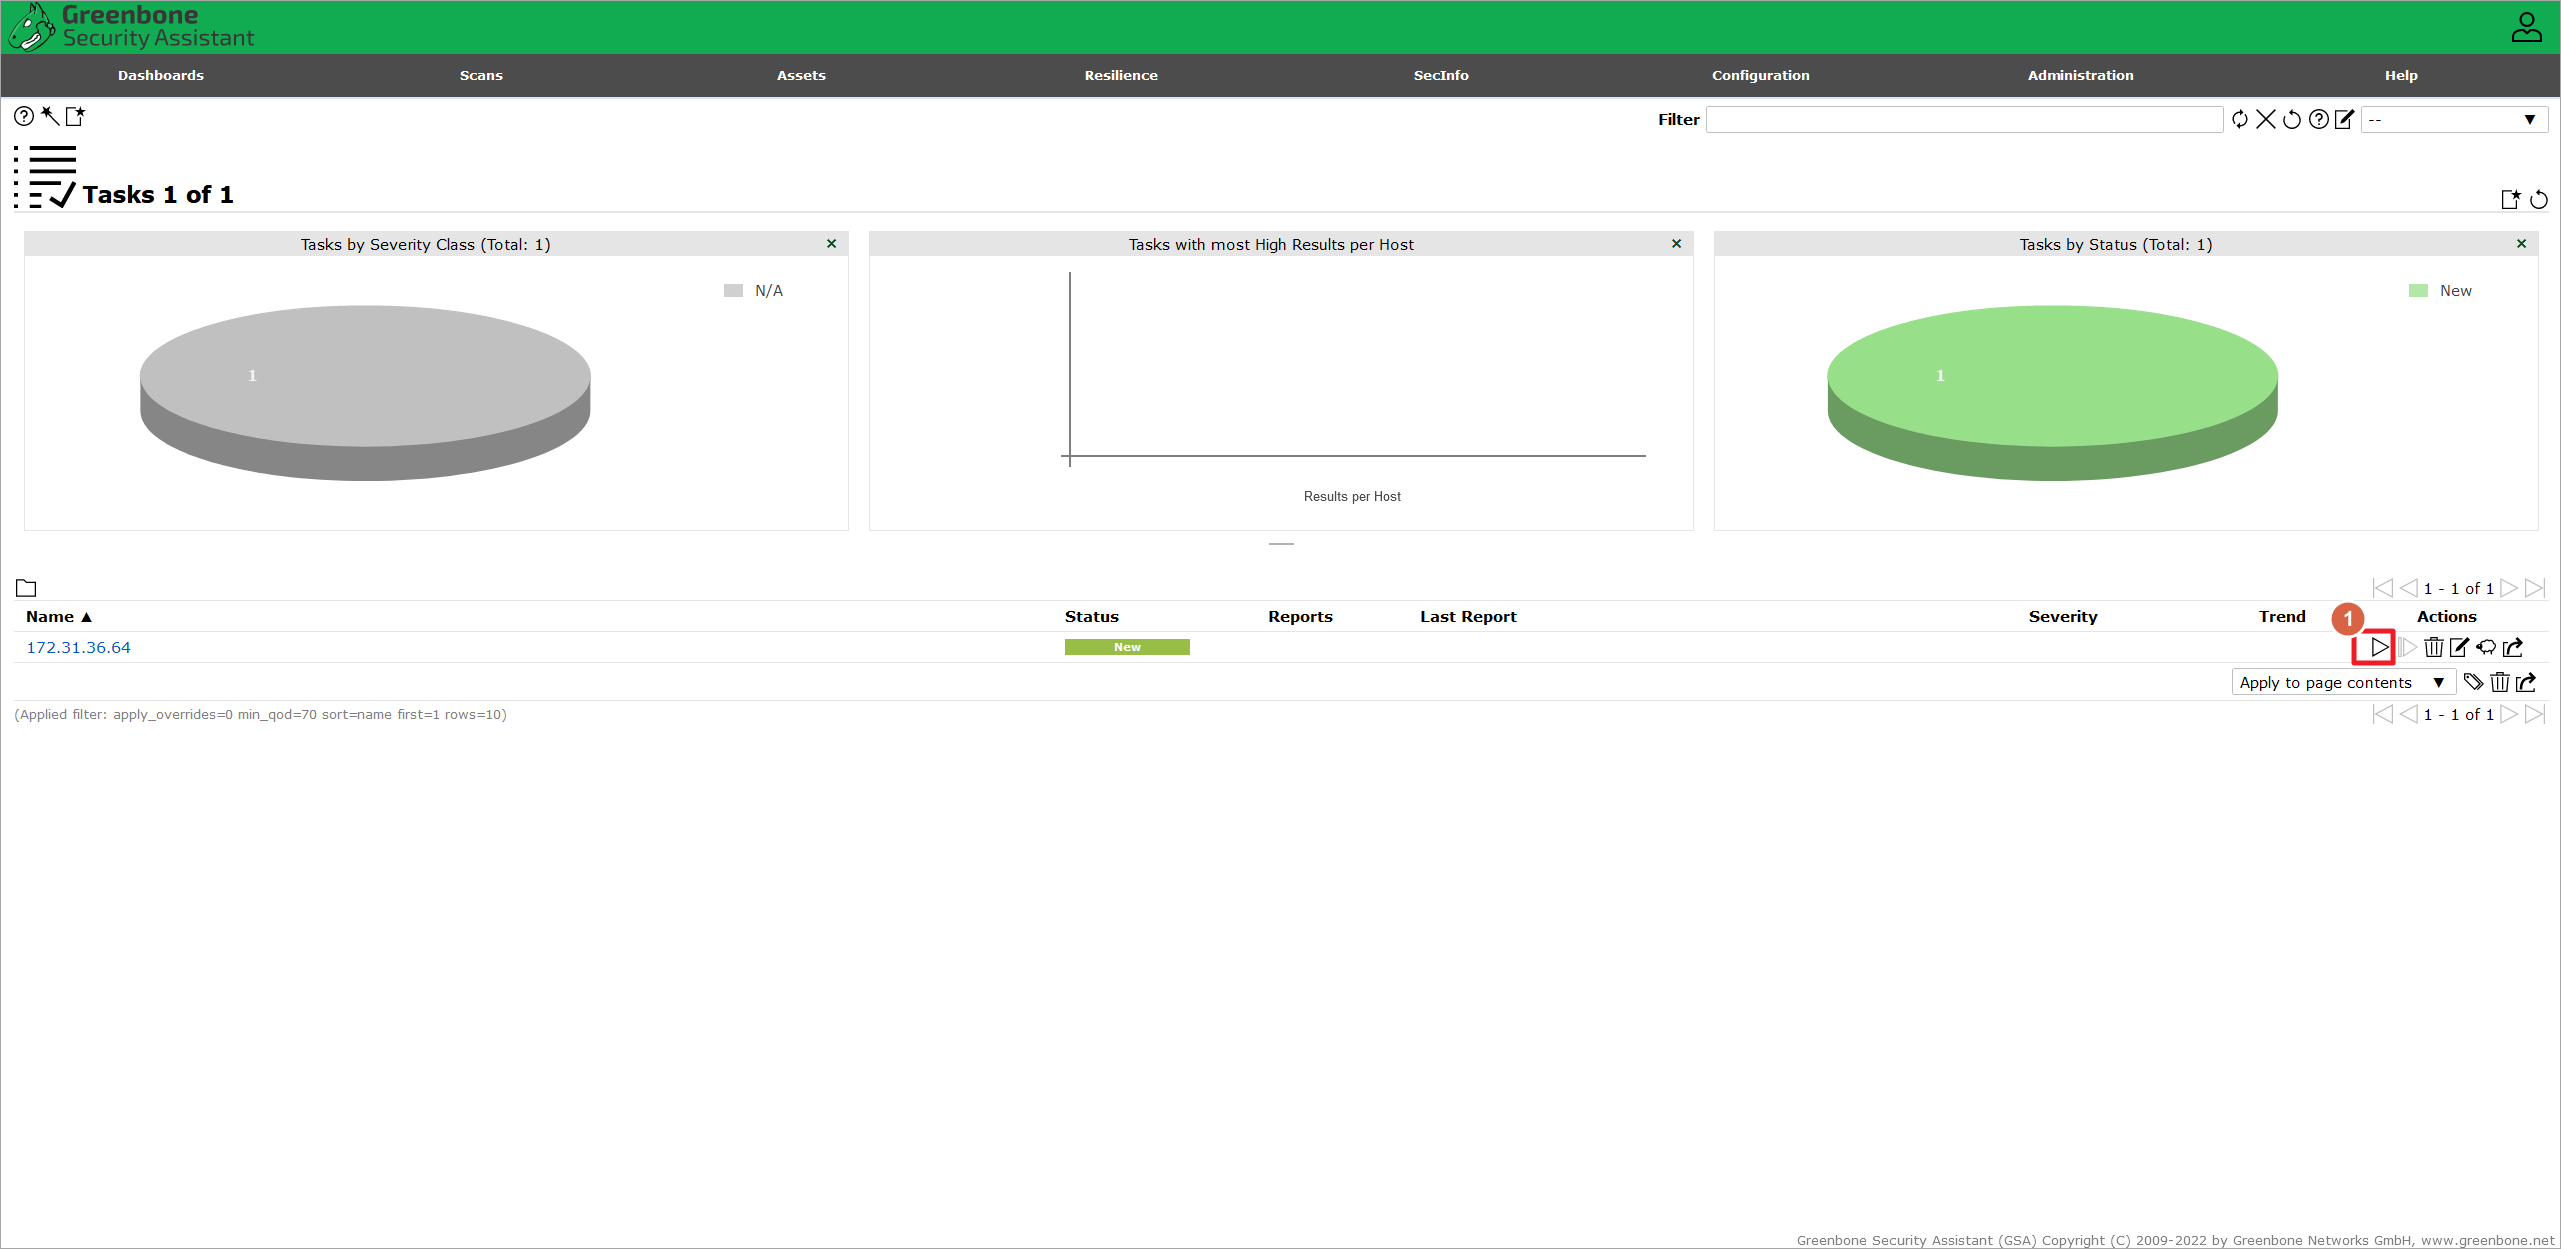The width and height of the screenshot is (2561, 1249).
Task: Open the Task Wizard magic wand icon
Action: [x=50, y=117]
